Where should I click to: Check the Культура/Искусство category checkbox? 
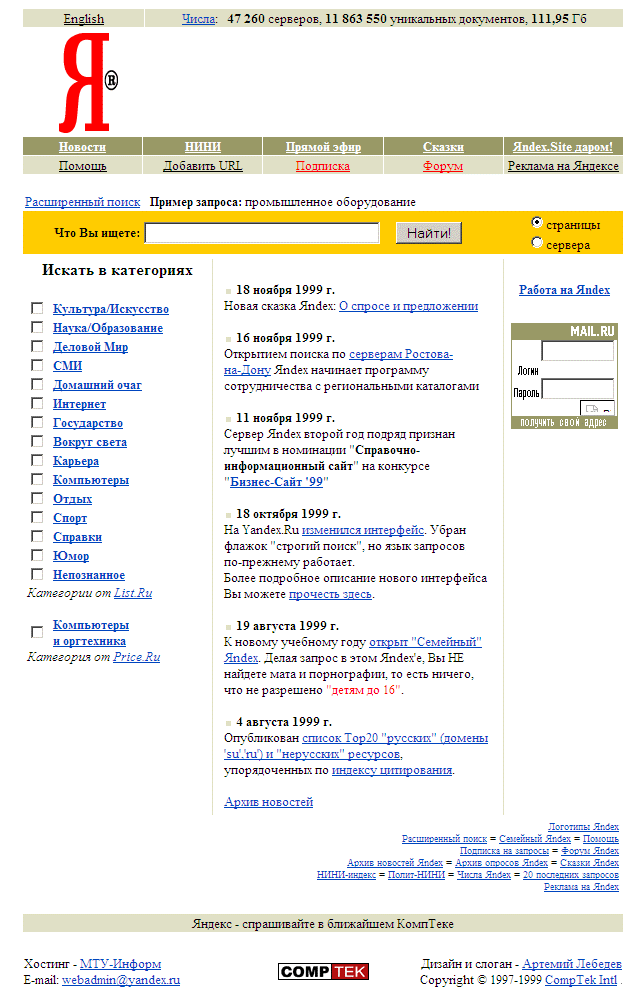pyautogui.click(x=37, y=309)
